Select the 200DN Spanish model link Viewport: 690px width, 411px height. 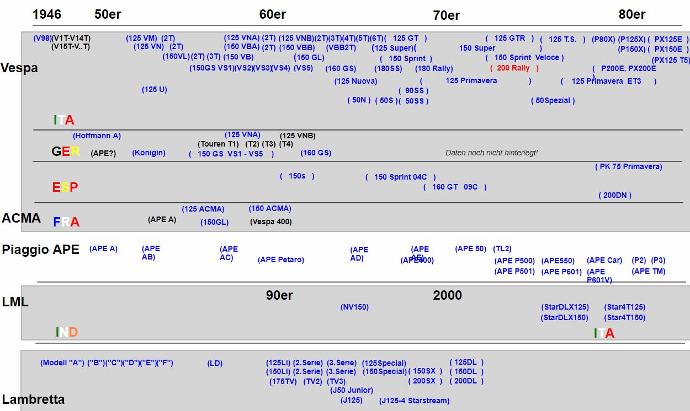coord(615,195)
